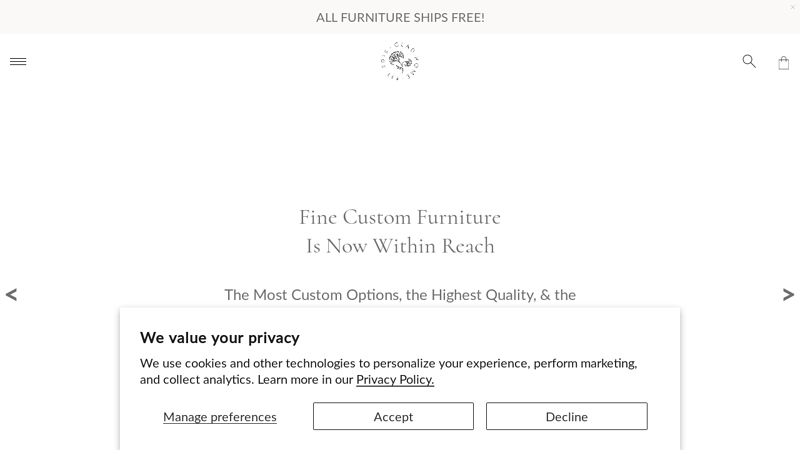Select the Fine Custom Furniture headline
Screen dimensions: 800x450
(x=400, y=217)
